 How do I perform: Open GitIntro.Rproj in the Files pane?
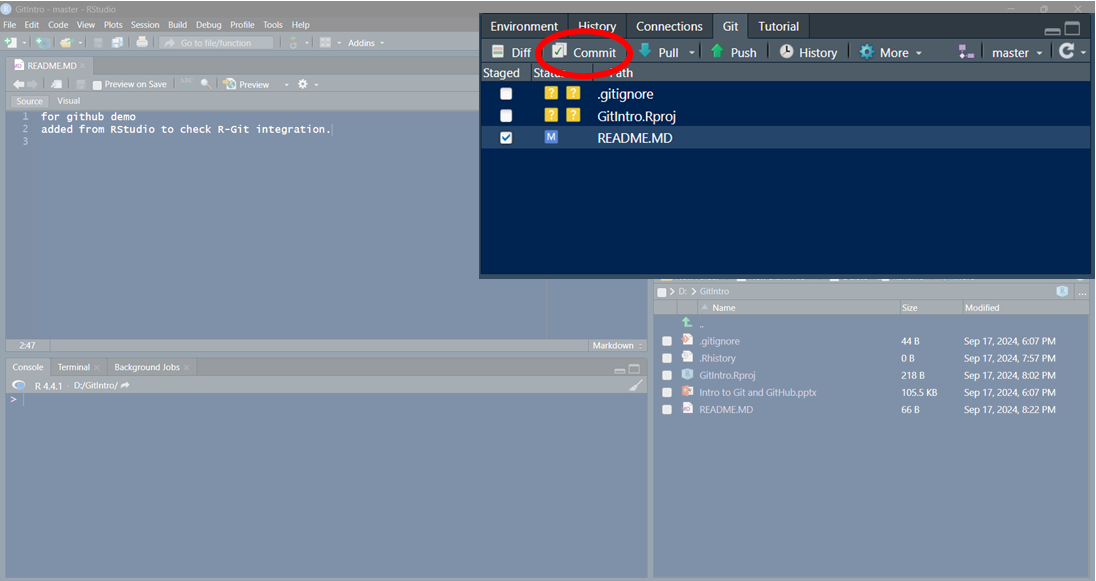tap(727, 375)
